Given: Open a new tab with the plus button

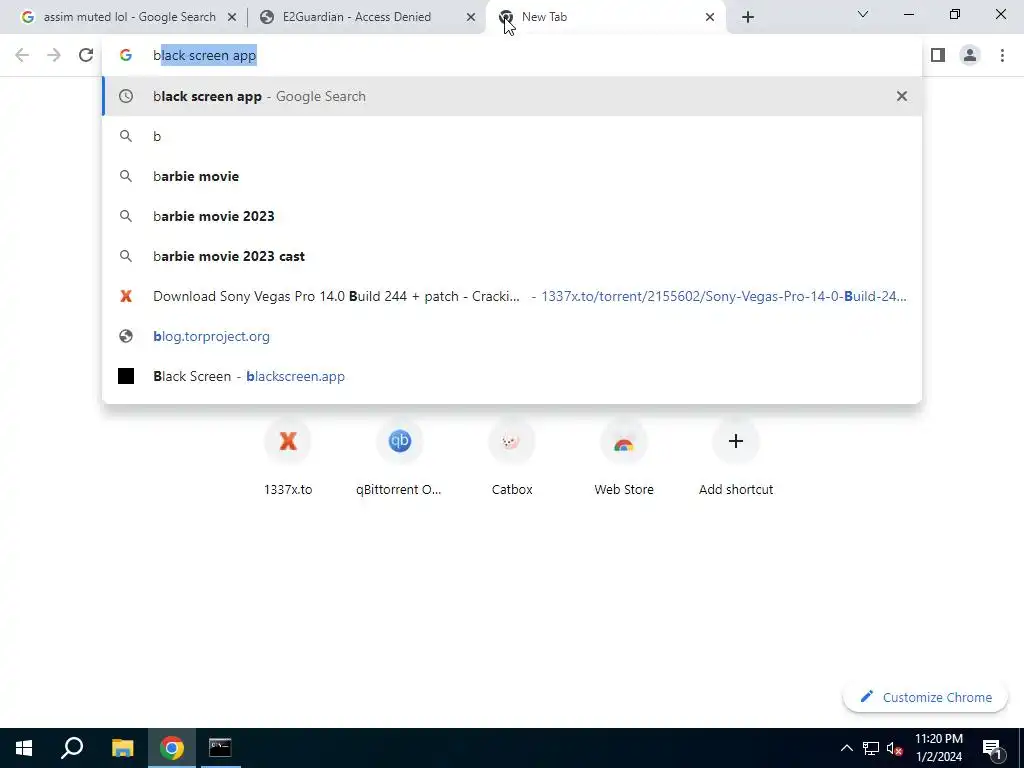Looking at the screenshot, I should pyautogui.click(x=748, y=17).
